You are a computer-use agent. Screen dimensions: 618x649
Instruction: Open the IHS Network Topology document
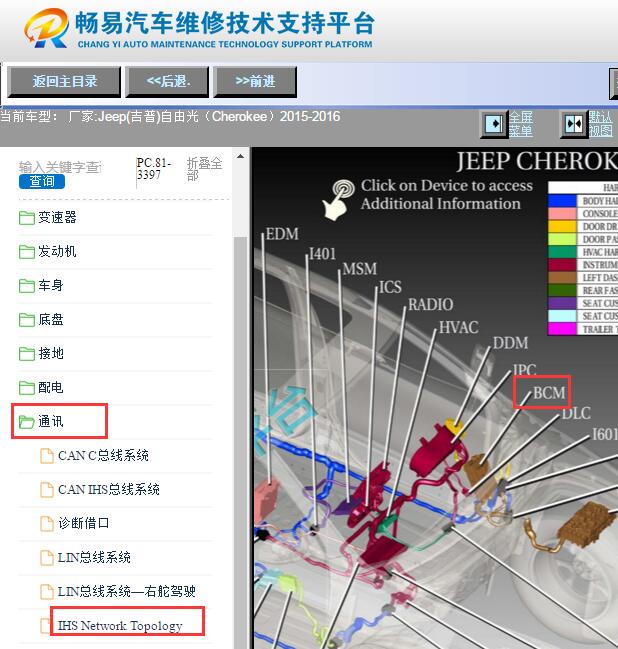[x=120, y=625]
